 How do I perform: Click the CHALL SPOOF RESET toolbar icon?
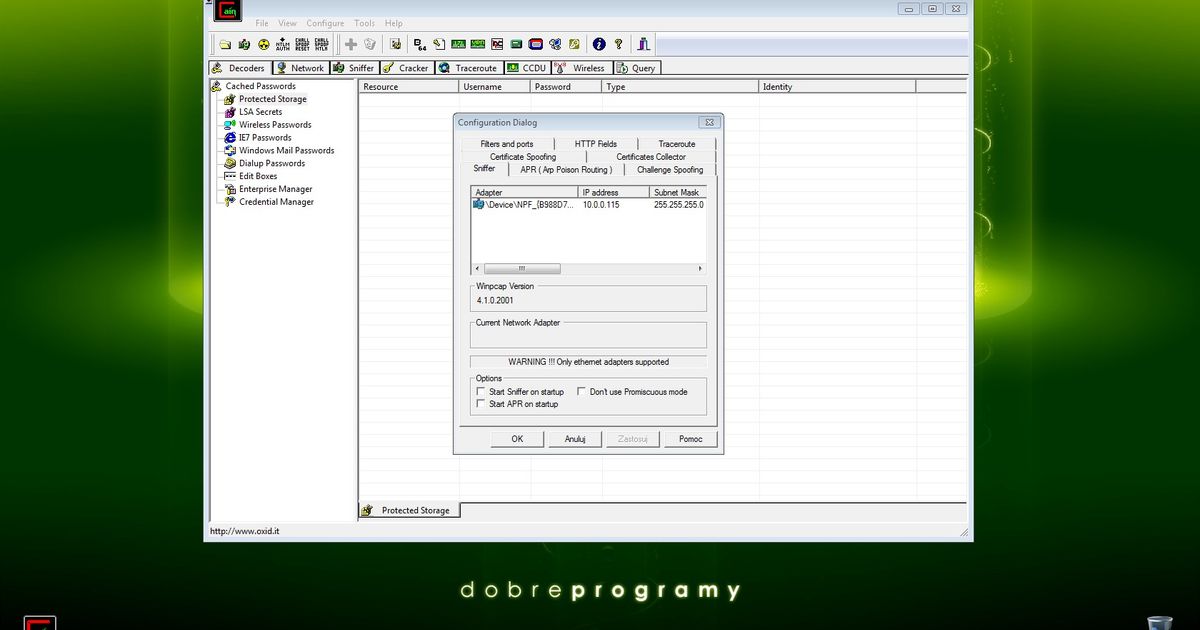[x=302, y=44]
